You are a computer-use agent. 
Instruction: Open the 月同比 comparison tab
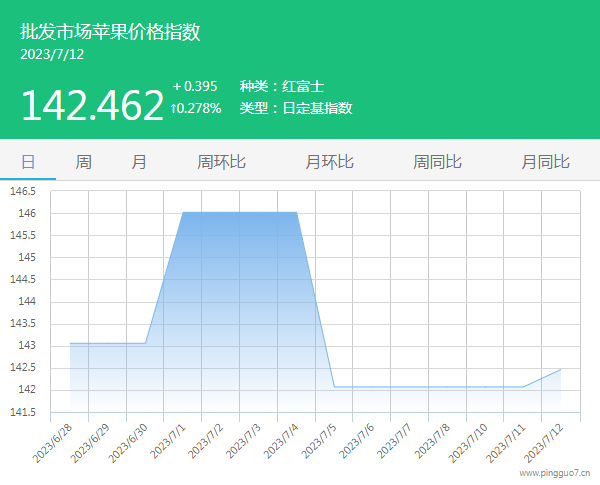pyautogui.click(x=545, y=161)
